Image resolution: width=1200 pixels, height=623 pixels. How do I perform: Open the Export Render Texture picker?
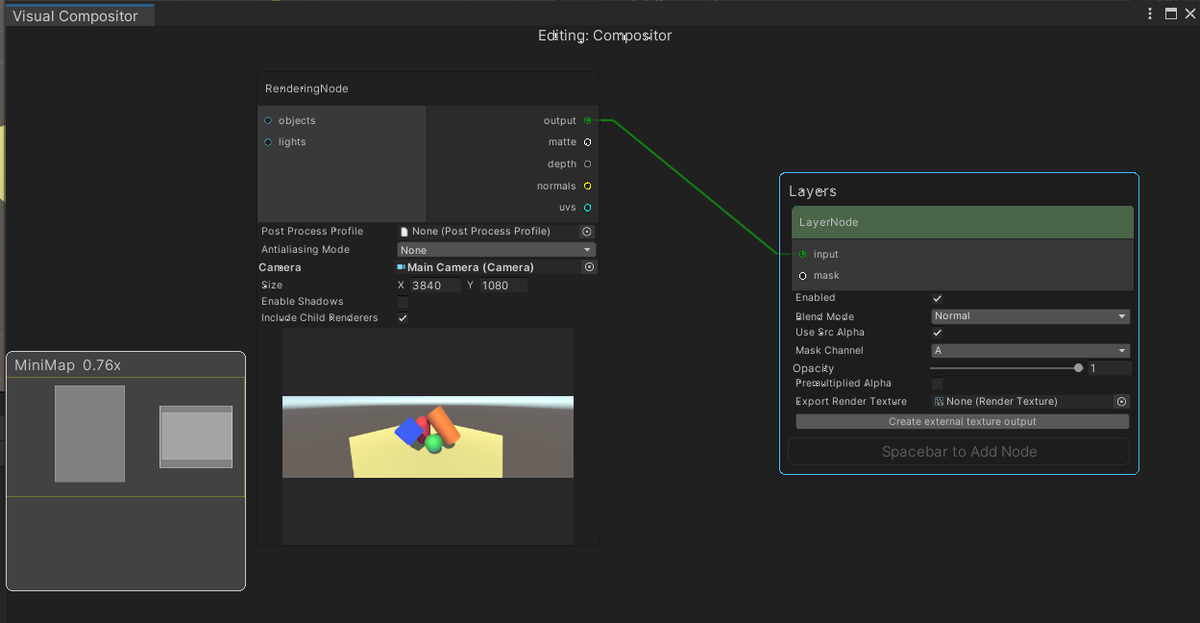point(1121,401)
